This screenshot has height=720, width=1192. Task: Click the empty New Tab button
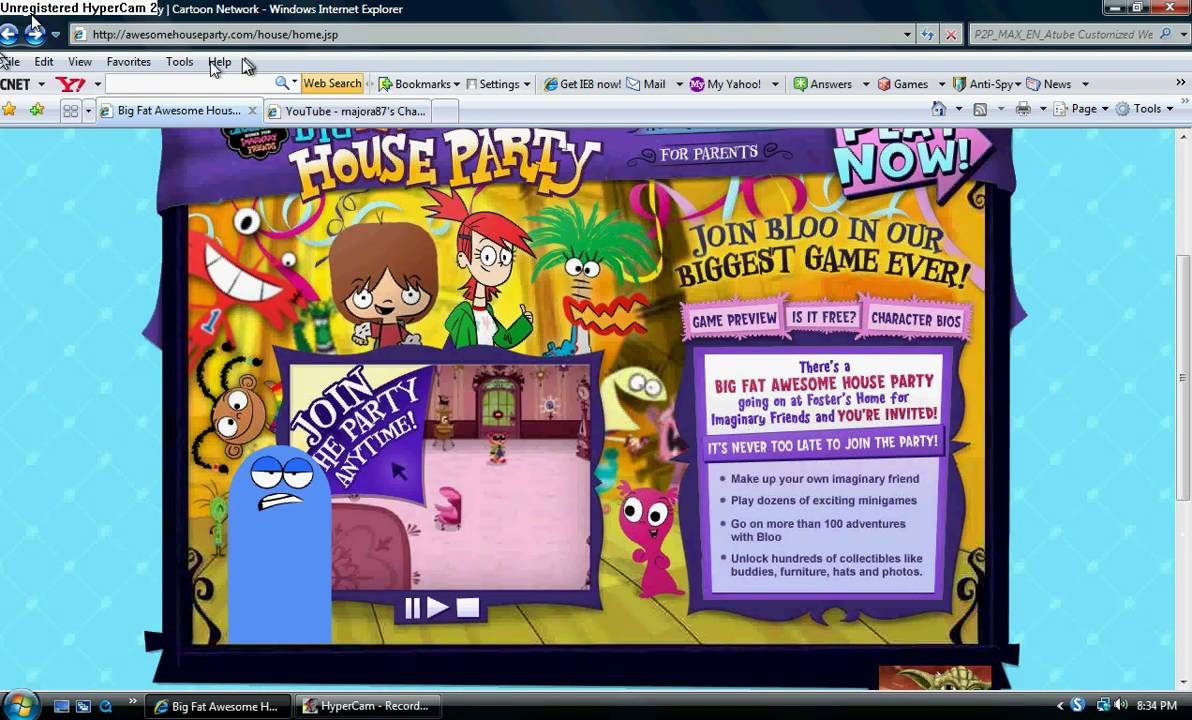[445, 111]
